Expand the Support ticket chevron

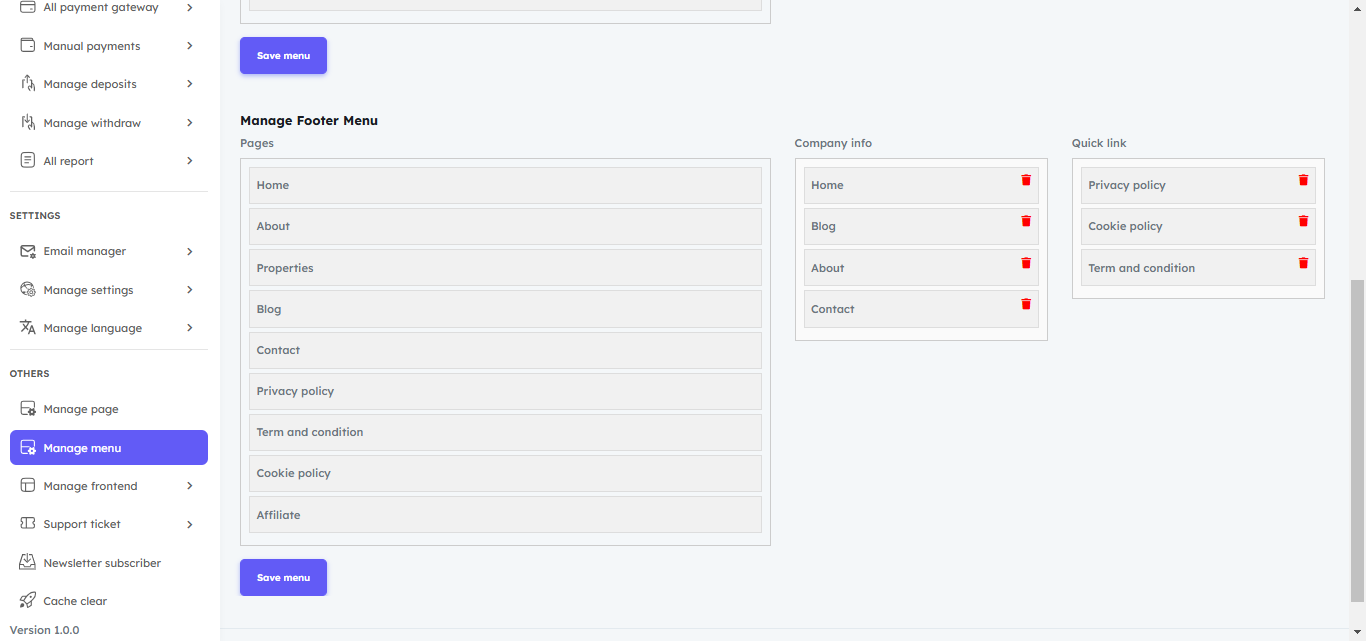point(189,524)
